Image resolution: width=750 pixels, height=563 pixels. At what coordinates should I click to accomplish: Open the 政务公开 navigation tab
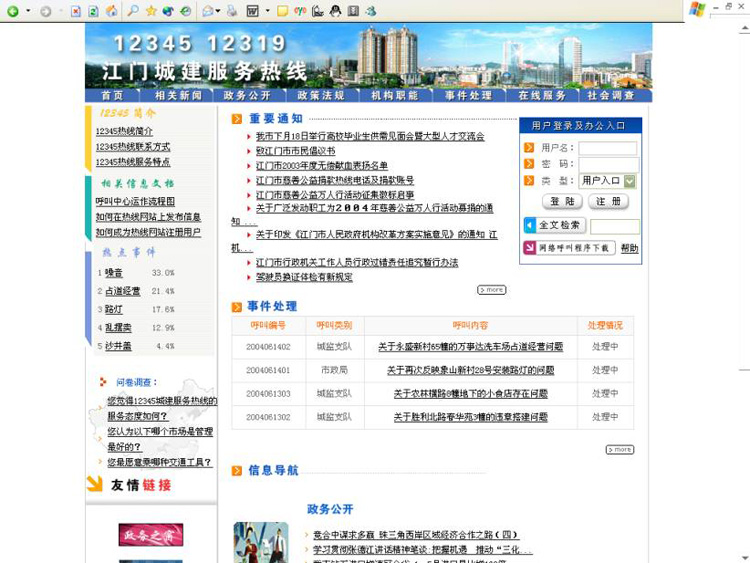(x=247, y=95)
